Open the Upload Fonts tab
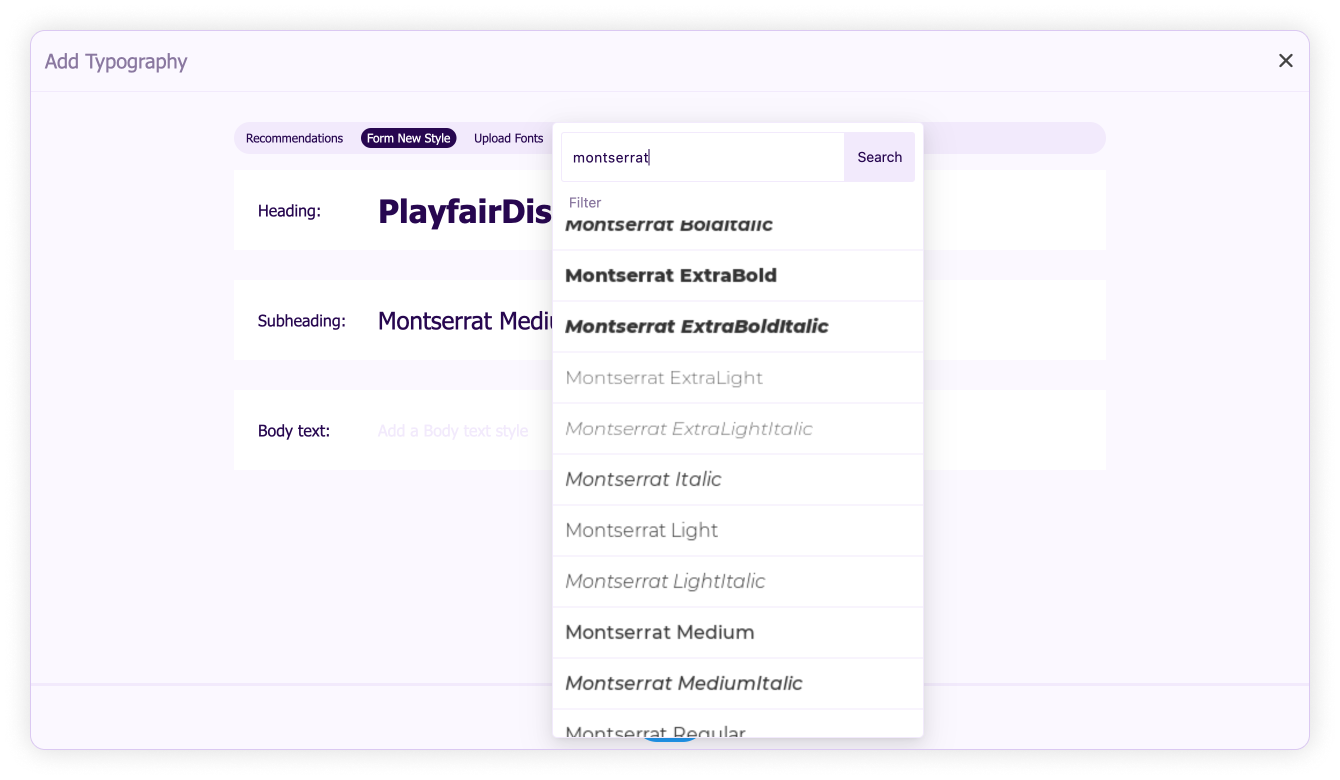Image resolution: width=1340 pixels, height=780 pixels. 508,138
